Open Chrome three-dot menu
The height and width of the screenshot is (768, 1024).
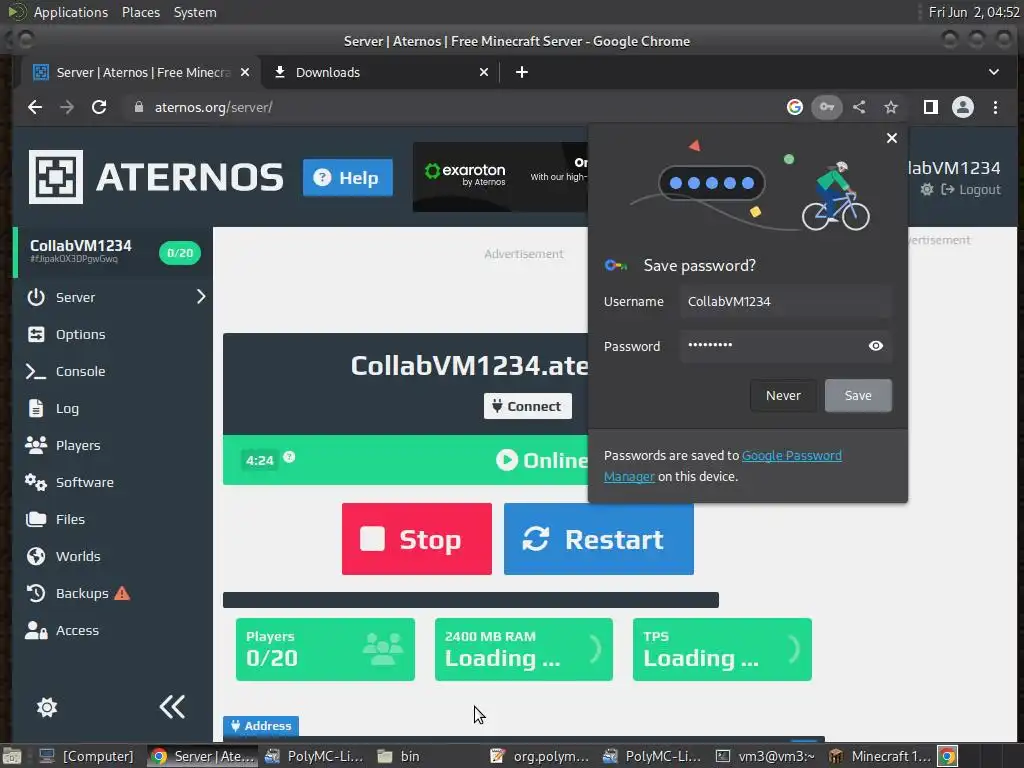[995, 107]
